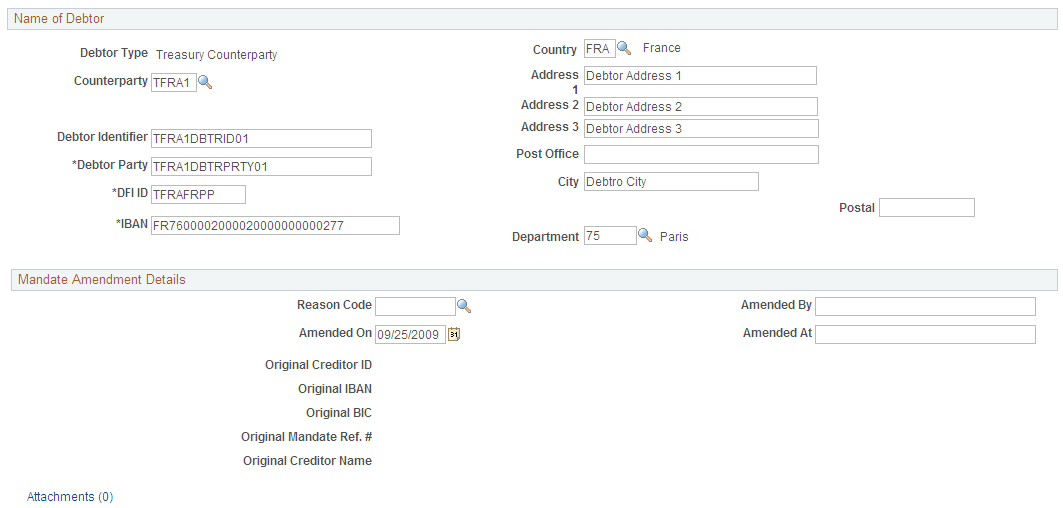Click the Paris department description

[x=675, y=237]
